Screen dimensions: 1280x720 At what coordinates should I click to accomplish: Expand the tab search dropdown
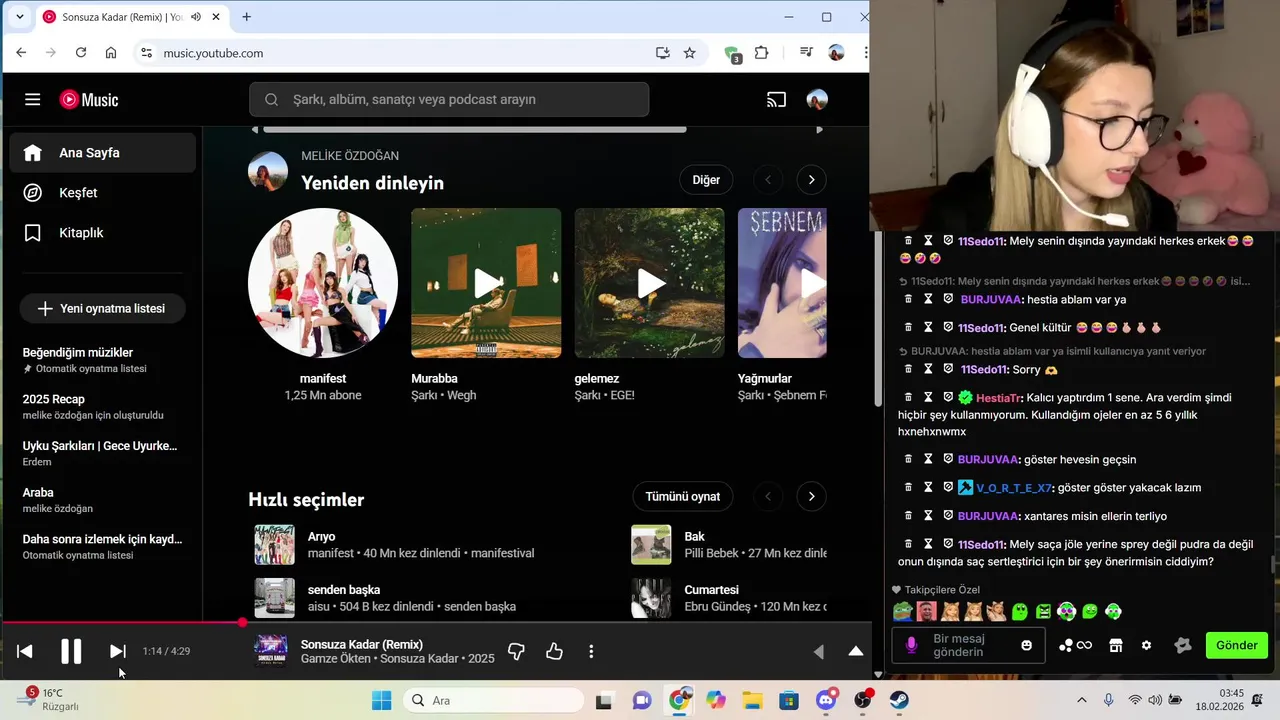point(19,17)
